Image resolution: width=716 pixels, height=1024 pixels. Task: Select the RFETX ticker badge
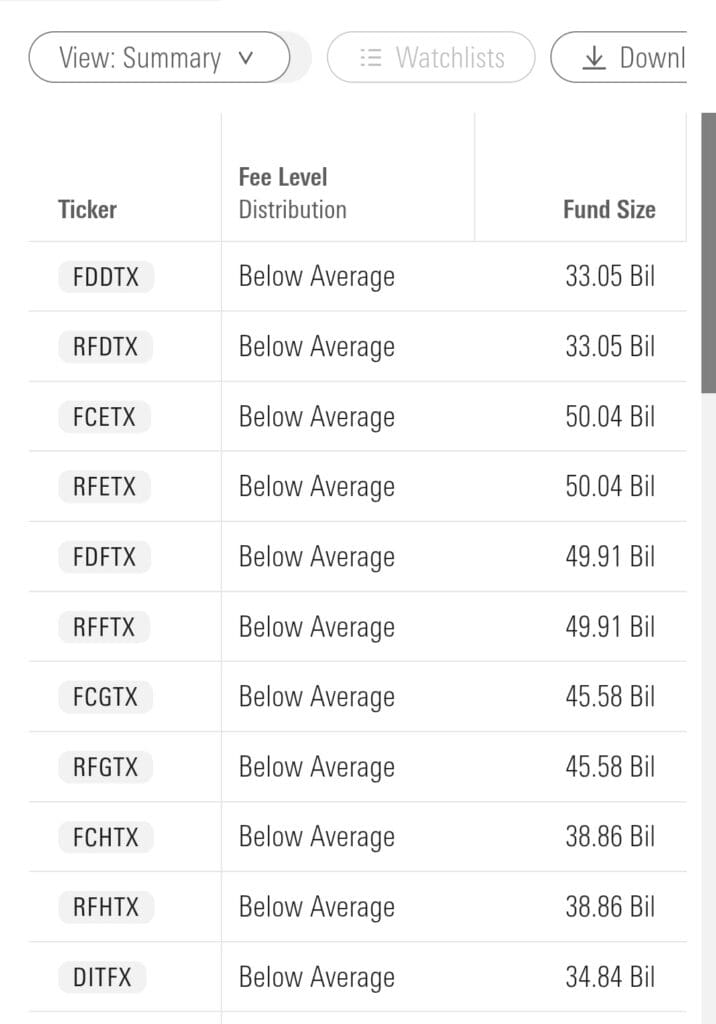click(105, 487)
